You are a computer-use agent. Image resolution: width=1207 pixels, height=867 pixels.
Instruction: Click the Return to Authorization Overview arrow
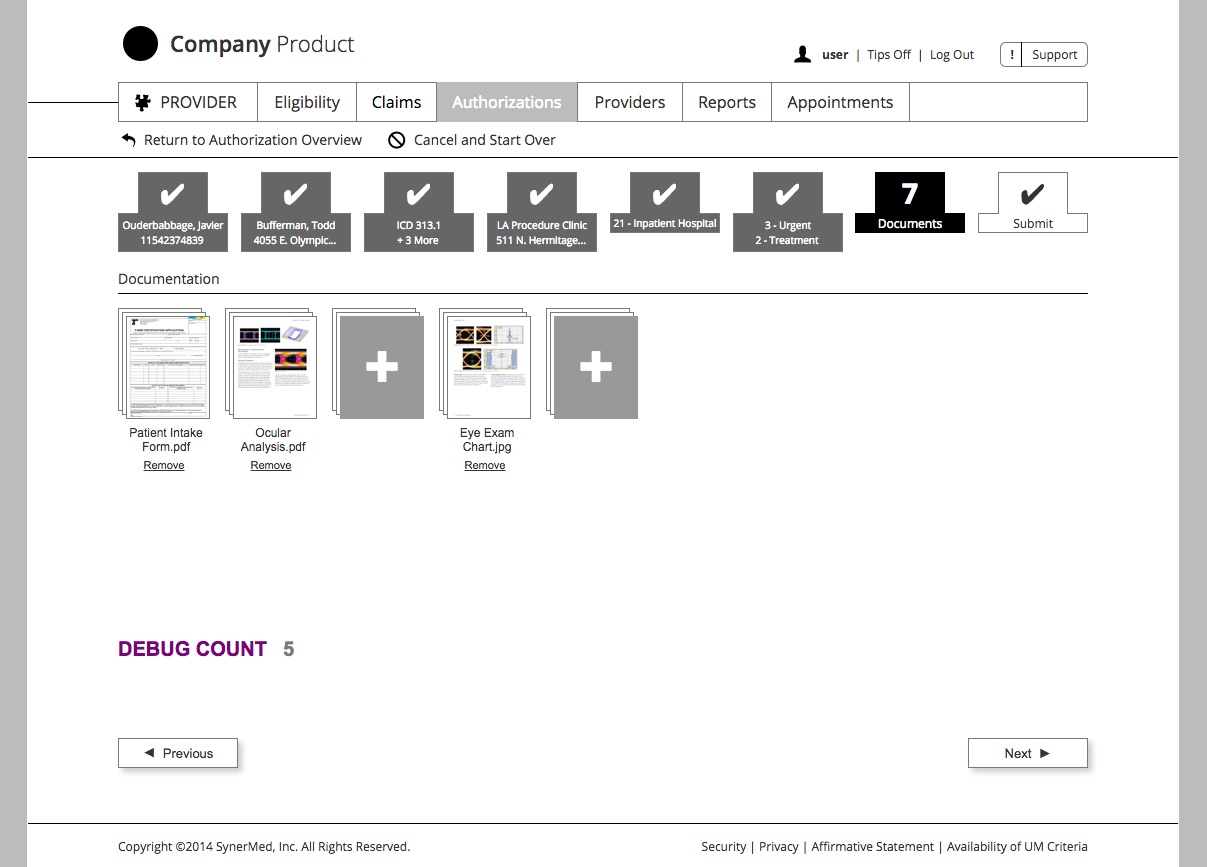pyautogui.click(x=129, y=140)
